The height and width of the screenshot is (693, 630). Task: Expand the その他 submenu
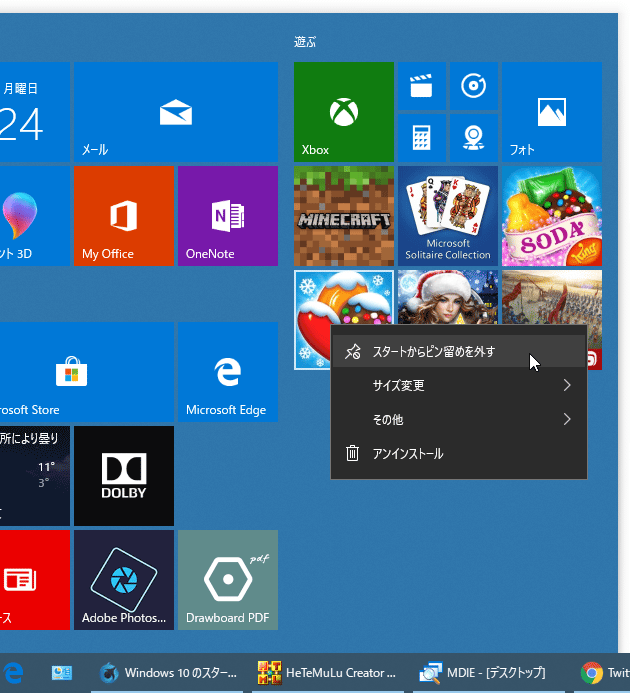point(459,419)
